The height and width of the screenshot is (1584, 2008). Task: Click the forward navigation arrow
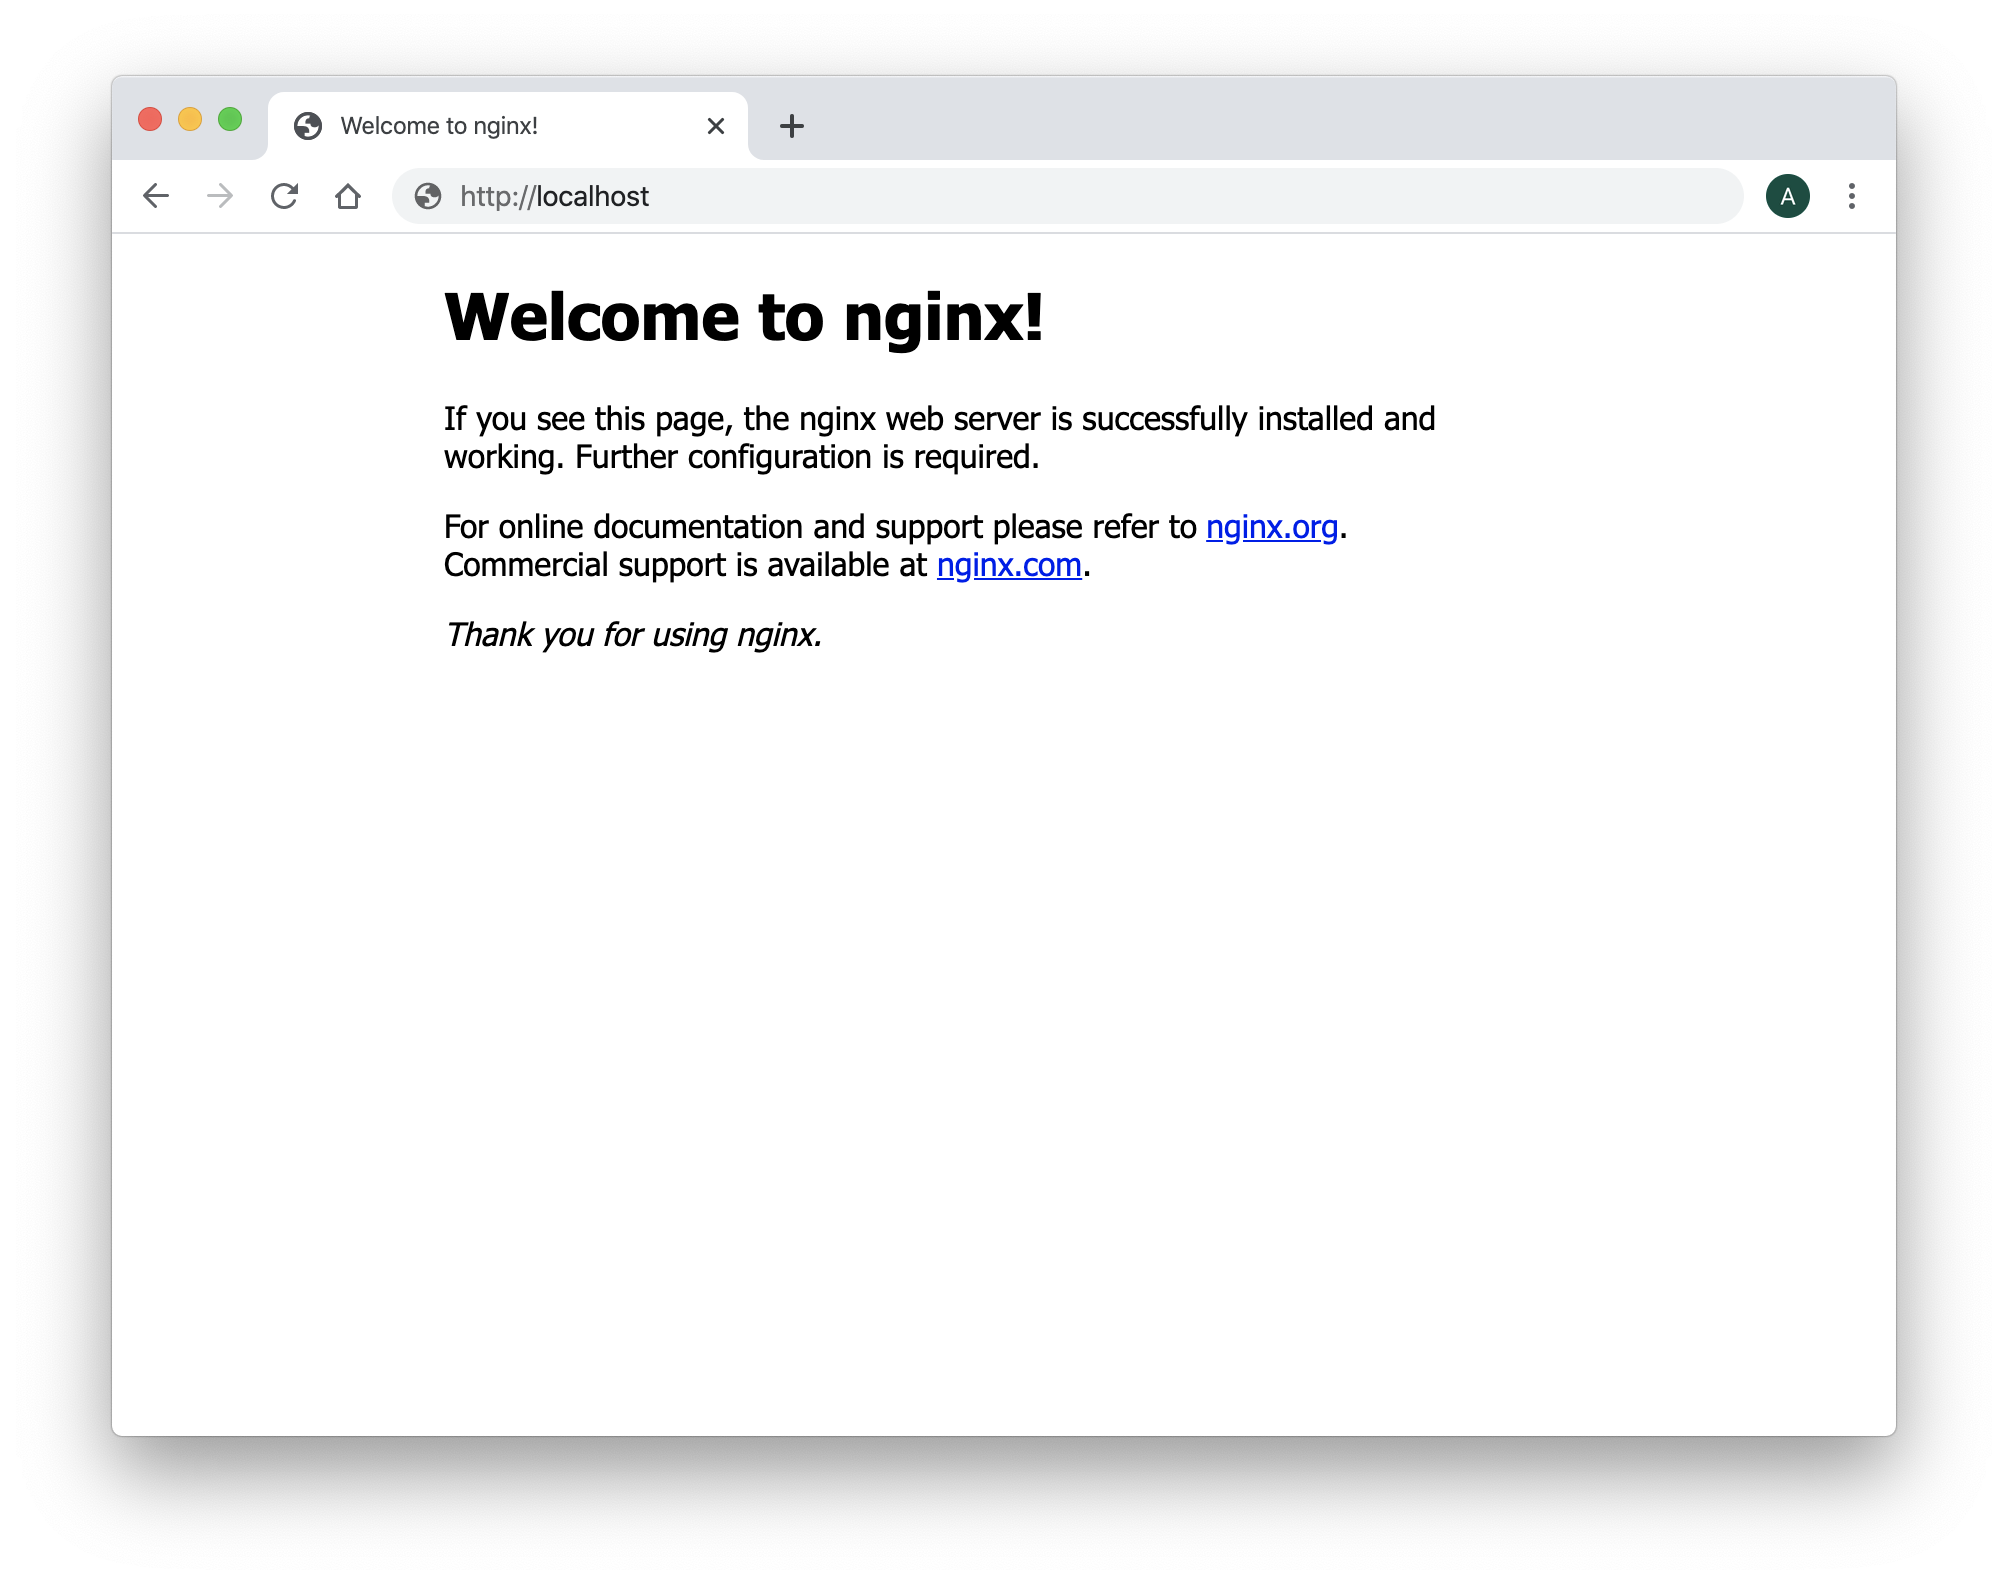point(220,196)
